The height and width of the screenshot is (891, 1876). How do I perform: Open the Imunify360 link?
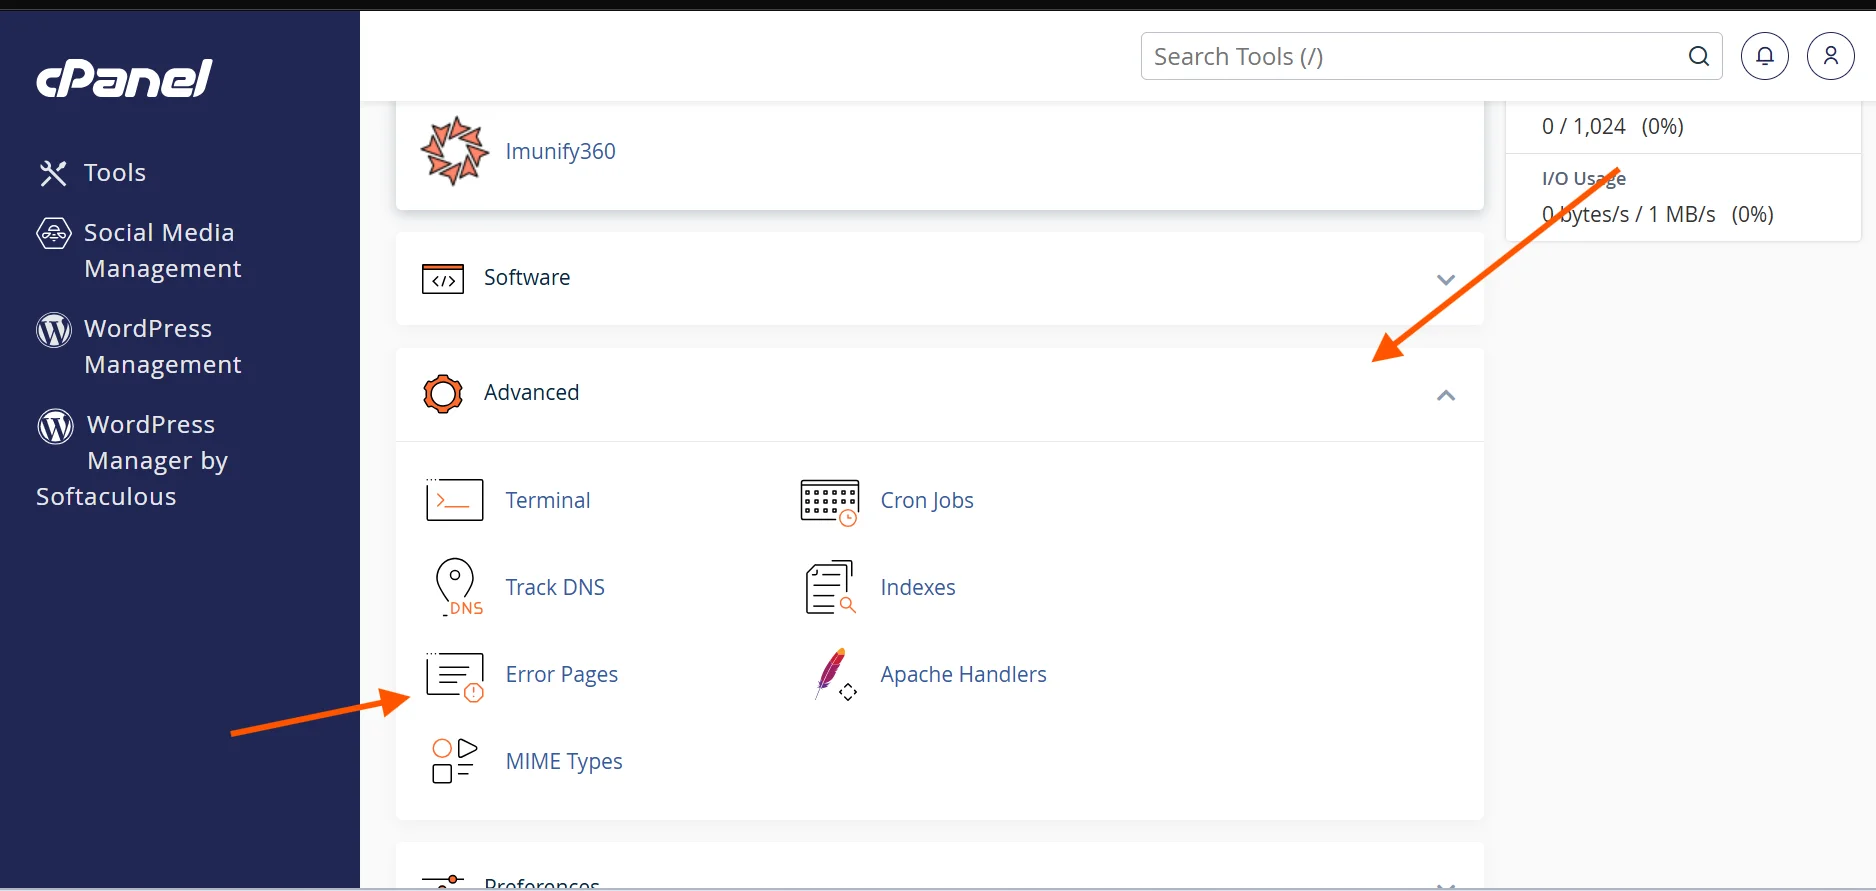coord(560,151)
